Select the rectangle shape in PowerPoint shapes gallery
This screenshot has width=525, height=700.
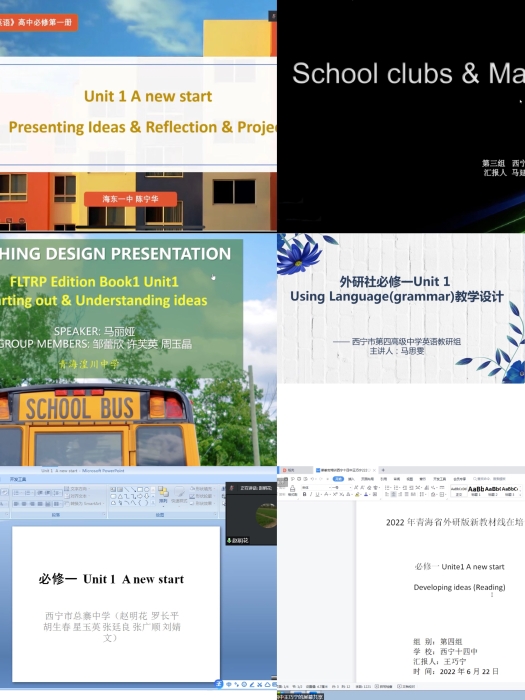point(140,489)
